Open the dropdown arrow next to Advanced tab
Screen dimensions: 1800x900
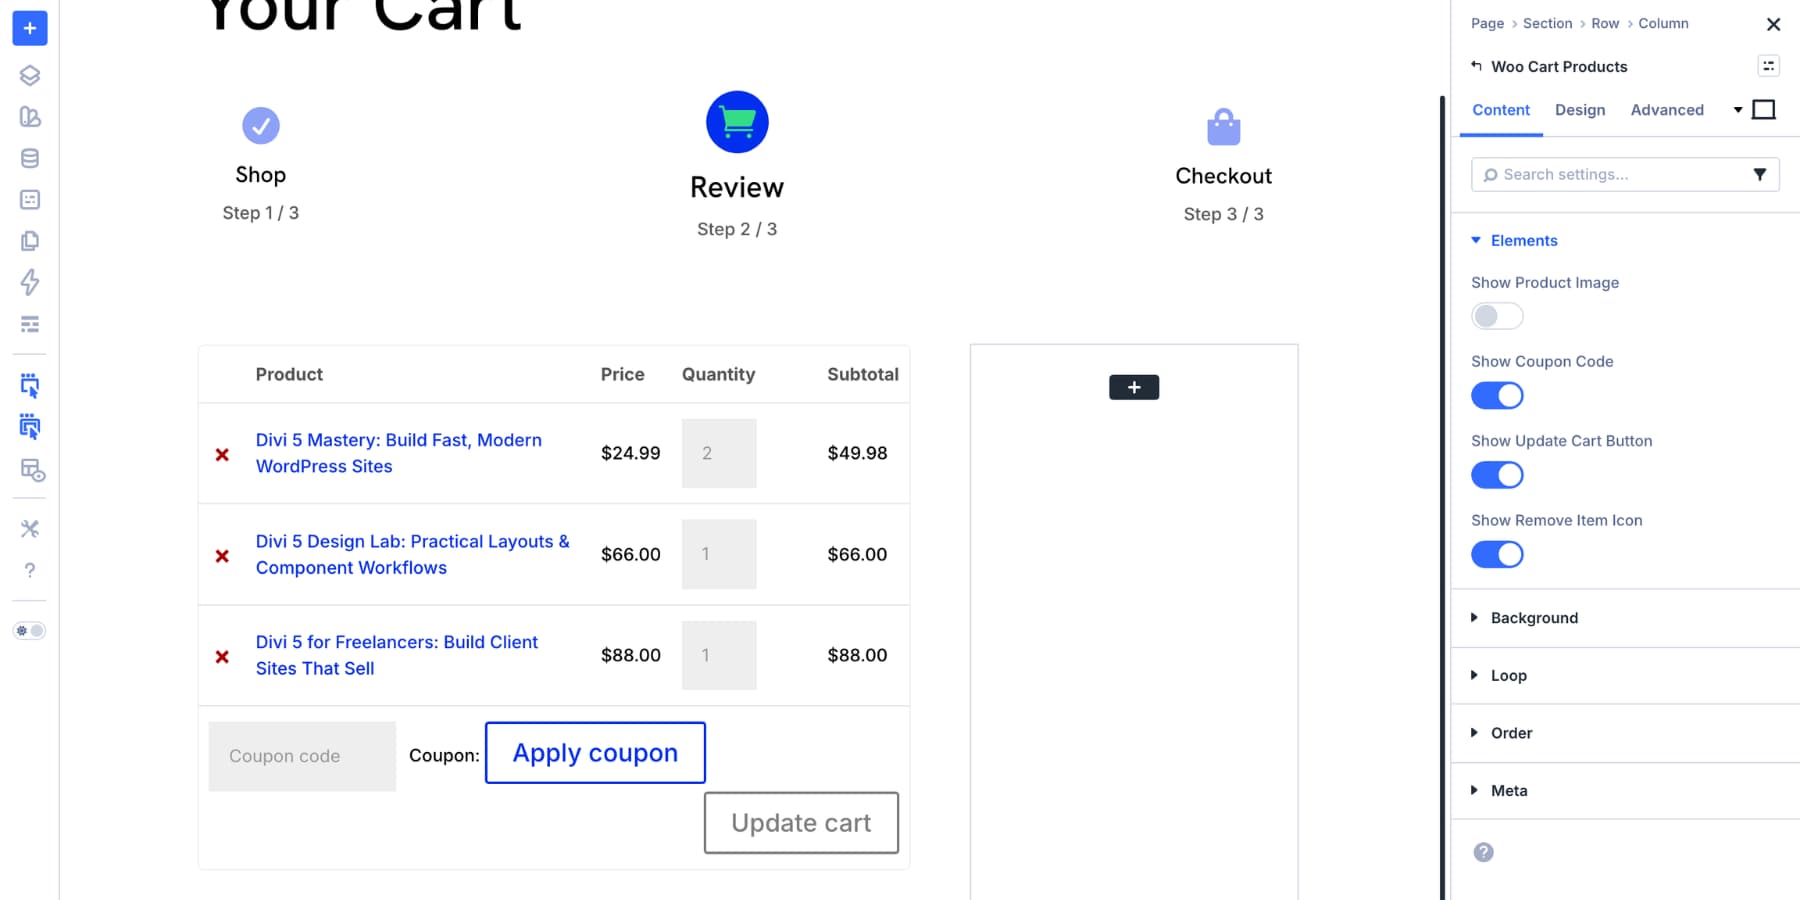[1738, 110]
